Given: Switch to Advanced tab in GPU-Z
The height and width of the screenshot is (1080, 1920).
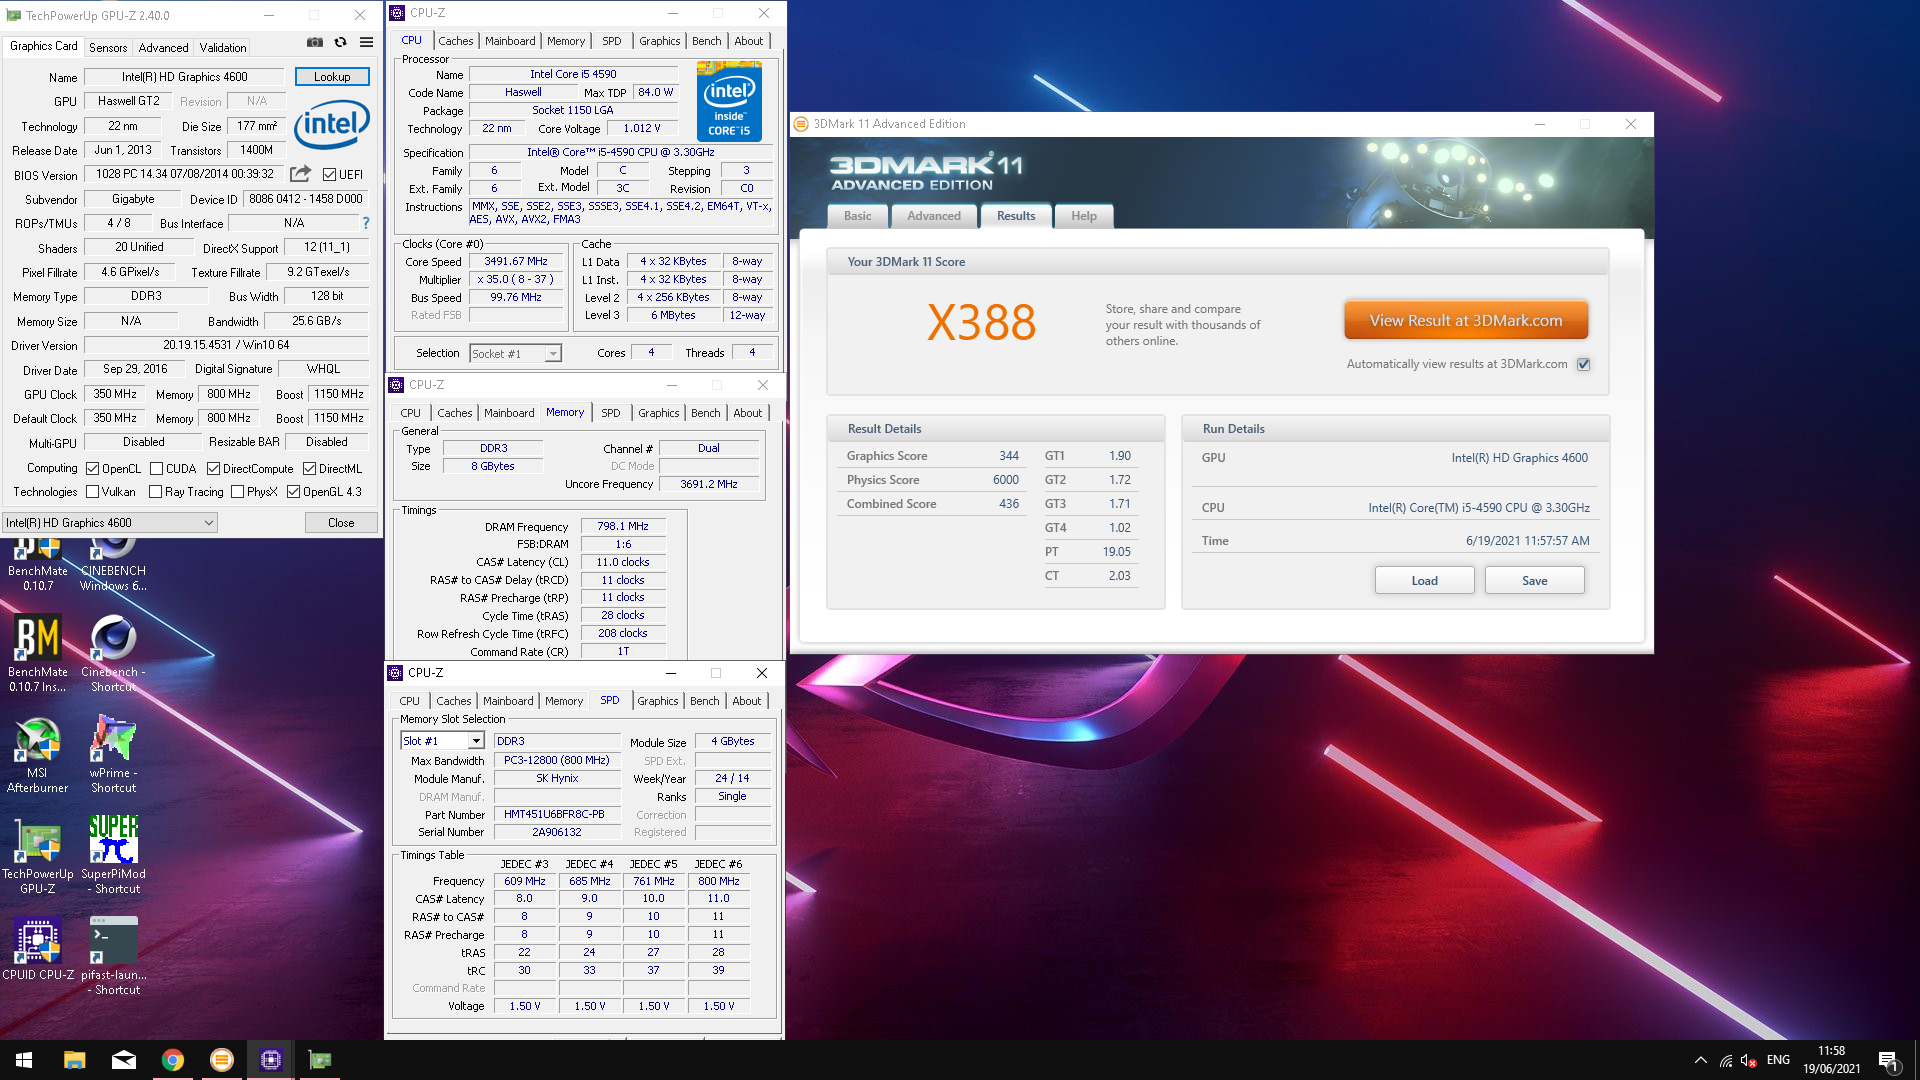Looking at the screenshot, I should point(163,47).
